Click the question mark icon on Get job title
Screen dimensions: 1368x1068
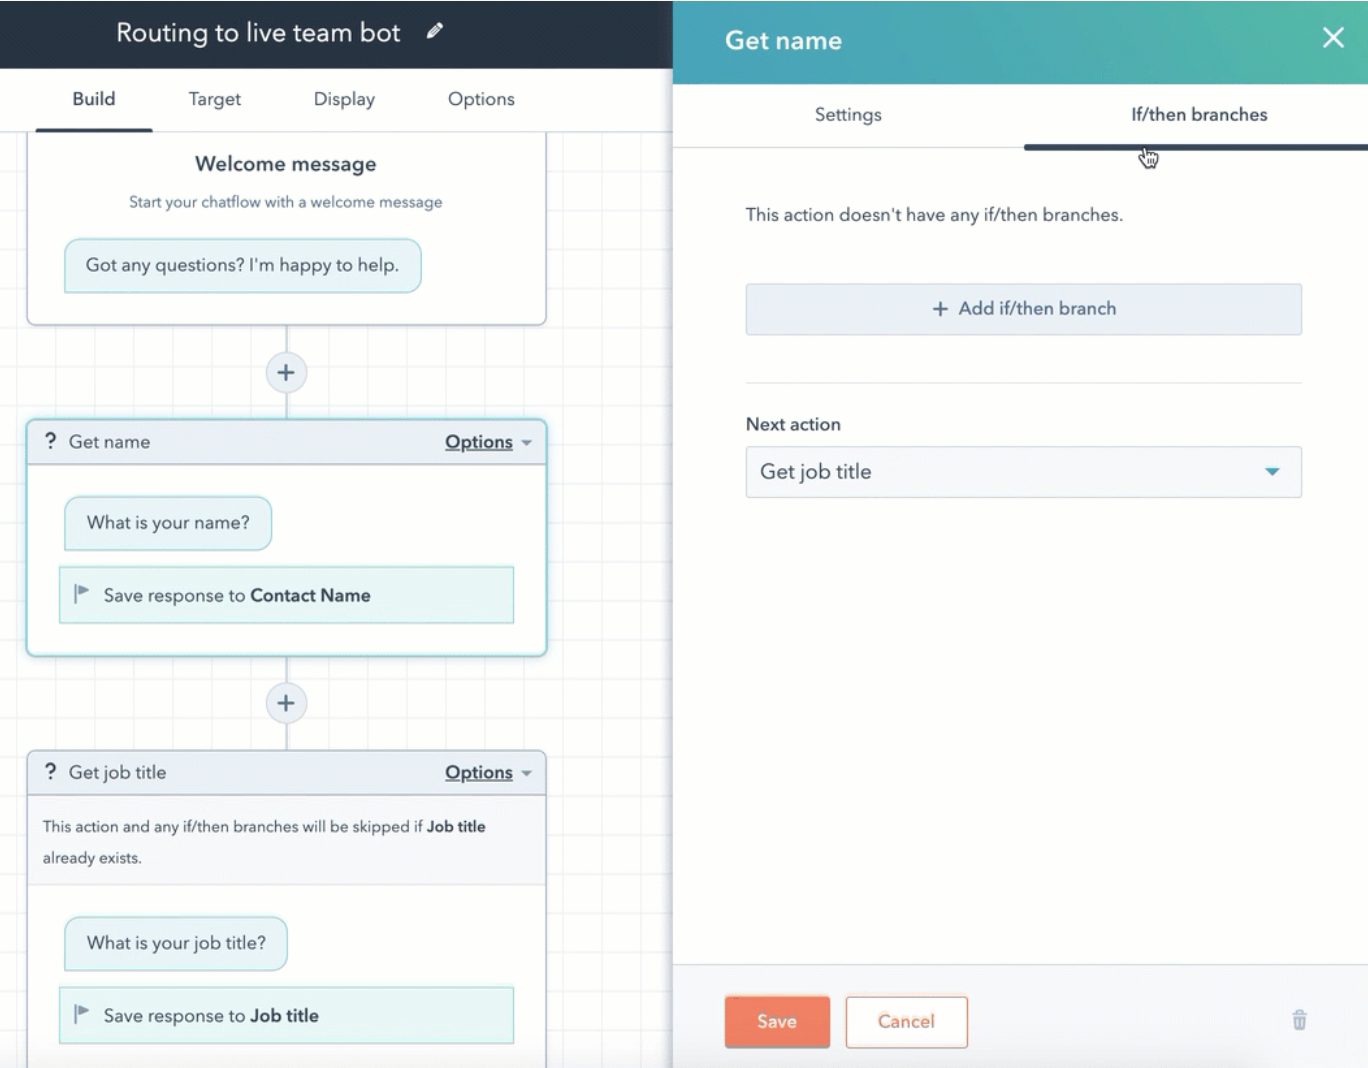click(50, 772)
